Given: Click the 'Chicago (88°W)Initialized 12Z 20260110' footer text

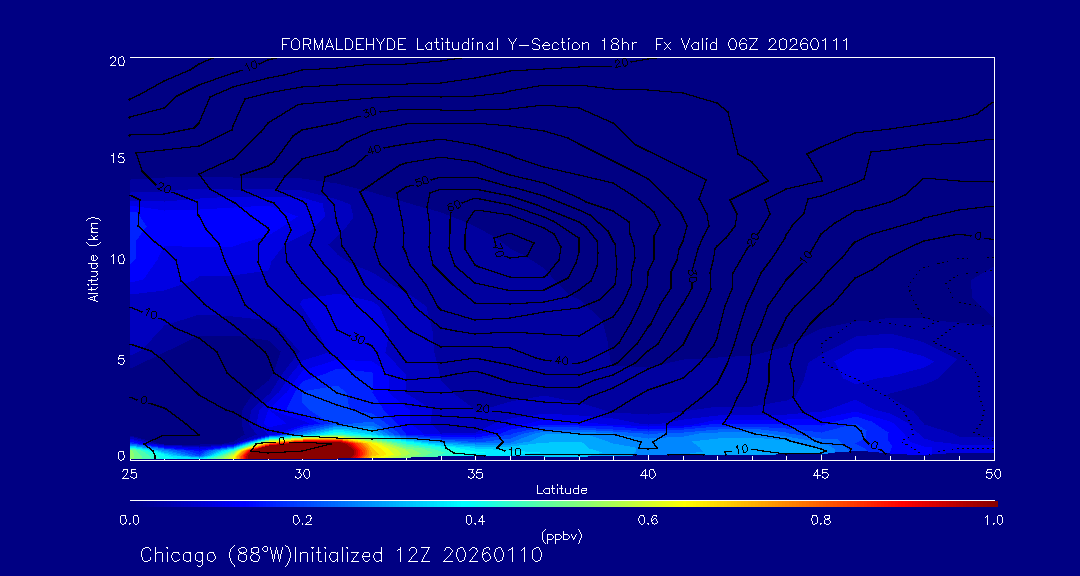Looking at the screenshot, I should click(342, 555).
